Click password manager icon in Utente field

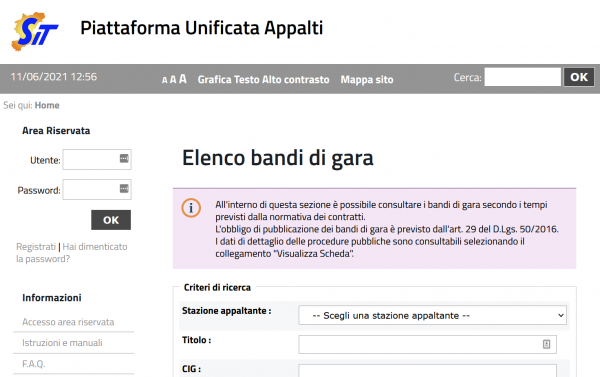pyautogui.click(x=124, y=158)
